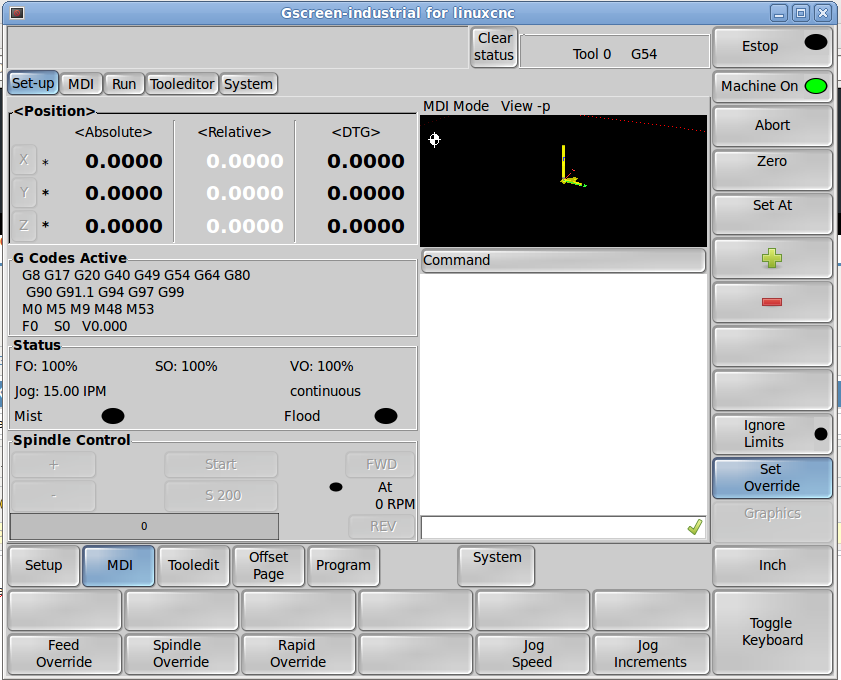The height and width of the screenshot is (680, 841).
Task: Select the Y axis button
Action: [x=24, y=192]
